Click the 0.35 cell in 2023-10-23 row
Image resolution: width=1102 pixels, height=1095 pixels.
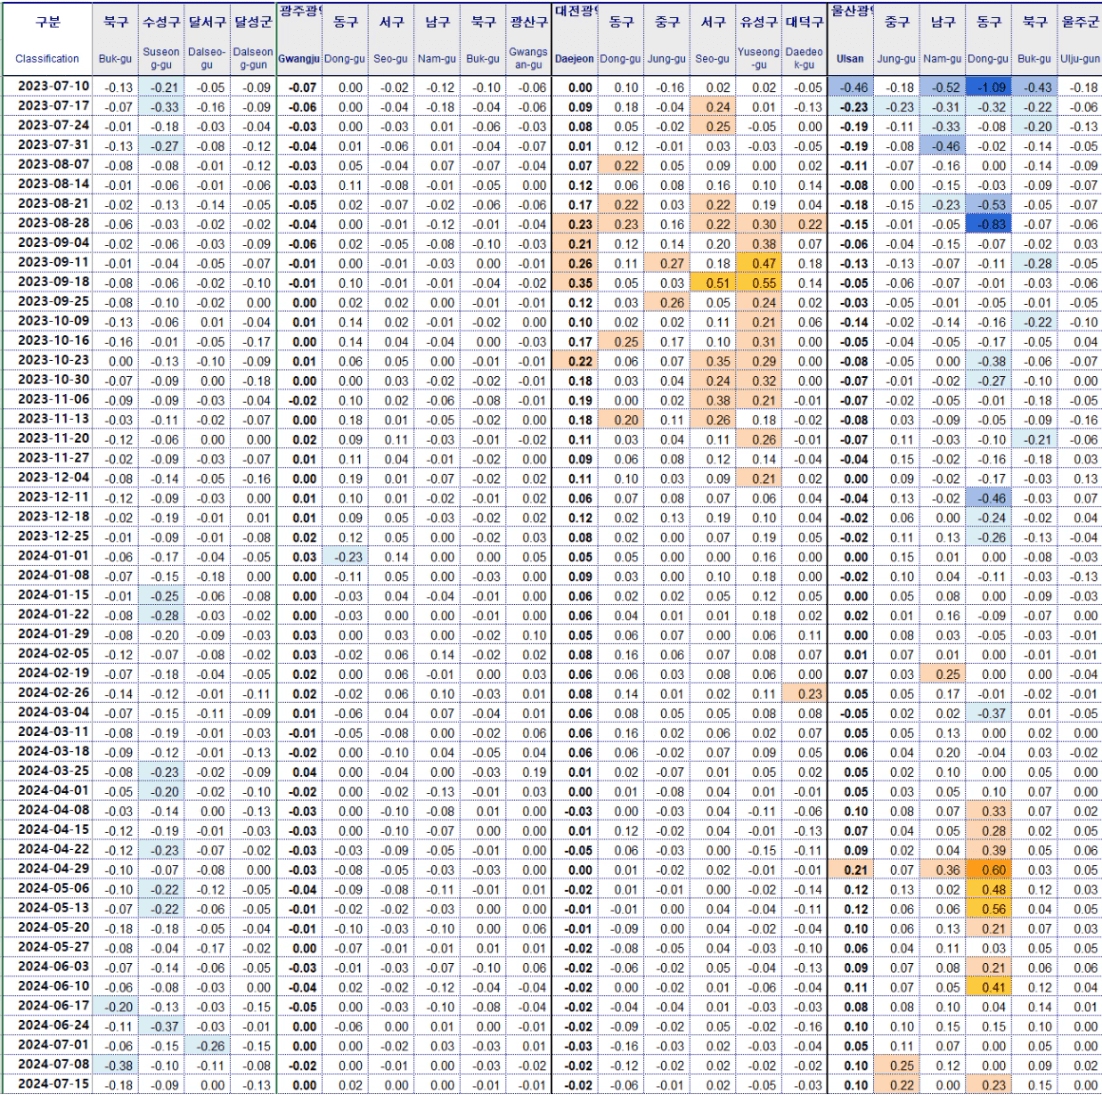pyautogui.click(x=713, y=361)
